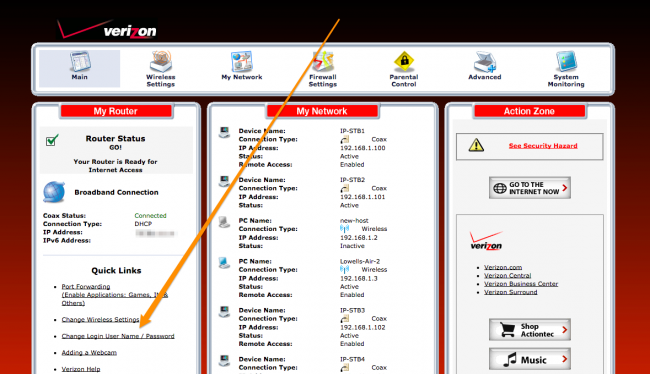Viewport: 650px width, 374px height.
Task: Click the Lowells-Air-2 PC name
Action: (360, 261)
